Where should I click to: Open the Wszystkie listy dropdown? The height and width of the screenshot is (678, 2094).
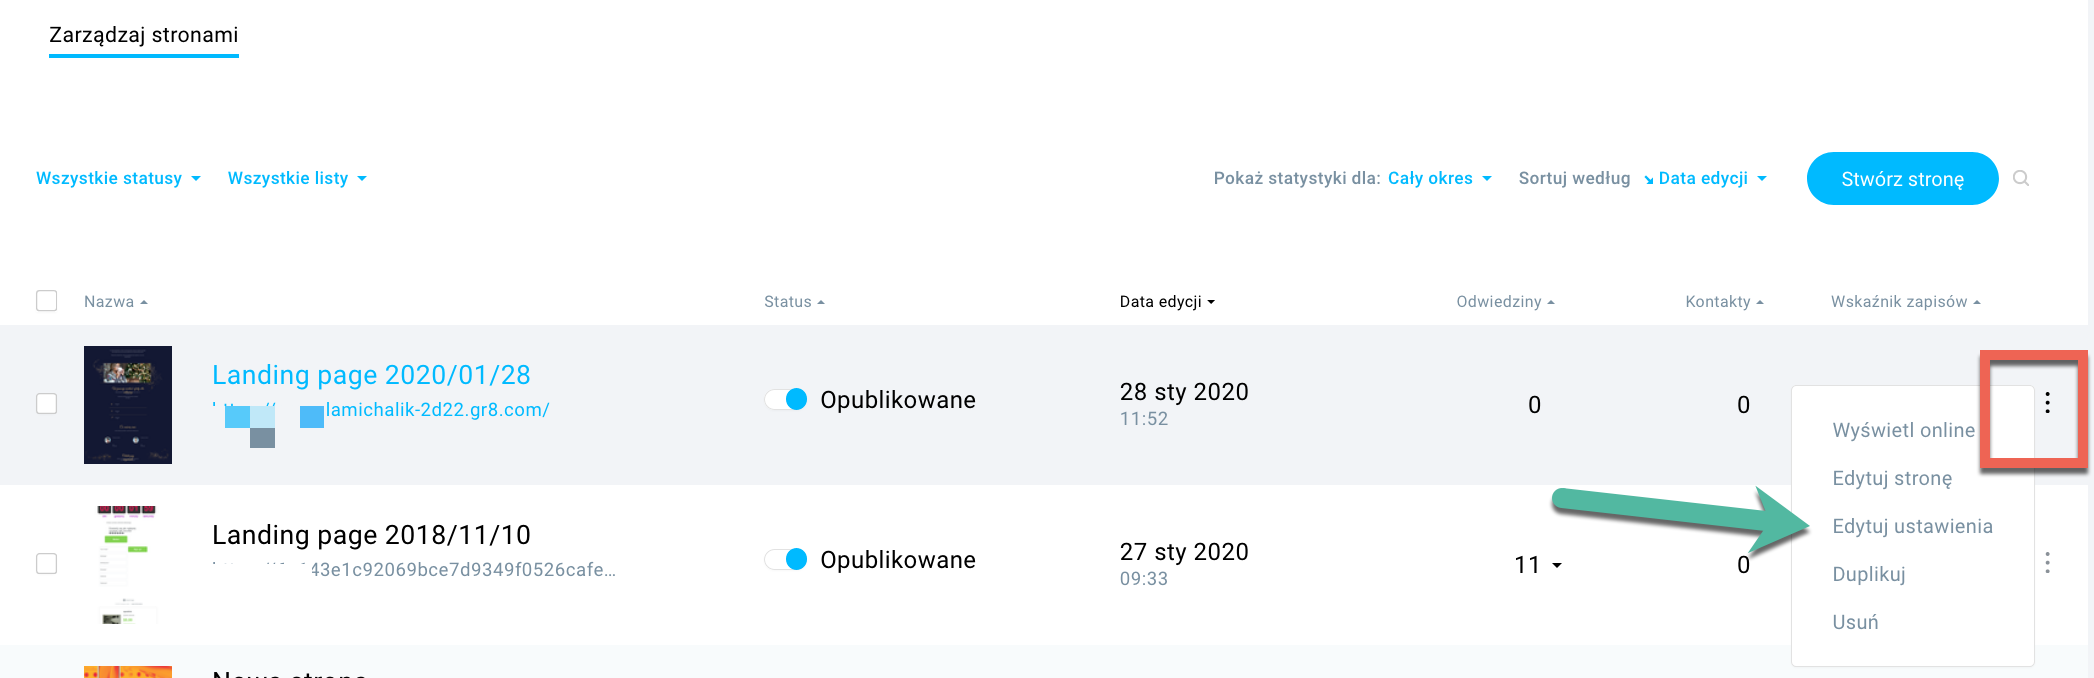coord(297,178)
